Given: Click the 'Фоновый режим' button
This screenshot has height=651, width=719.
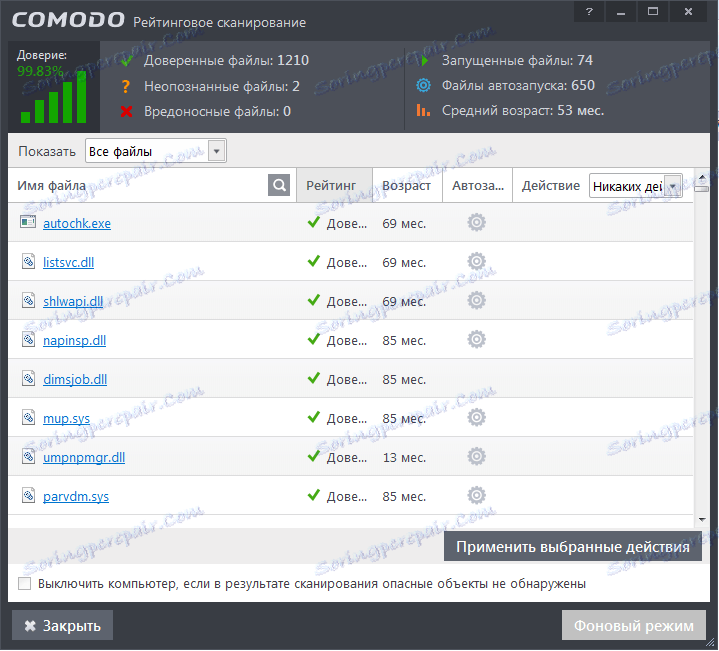Looking at the screenshot, I should pos(634,625).
